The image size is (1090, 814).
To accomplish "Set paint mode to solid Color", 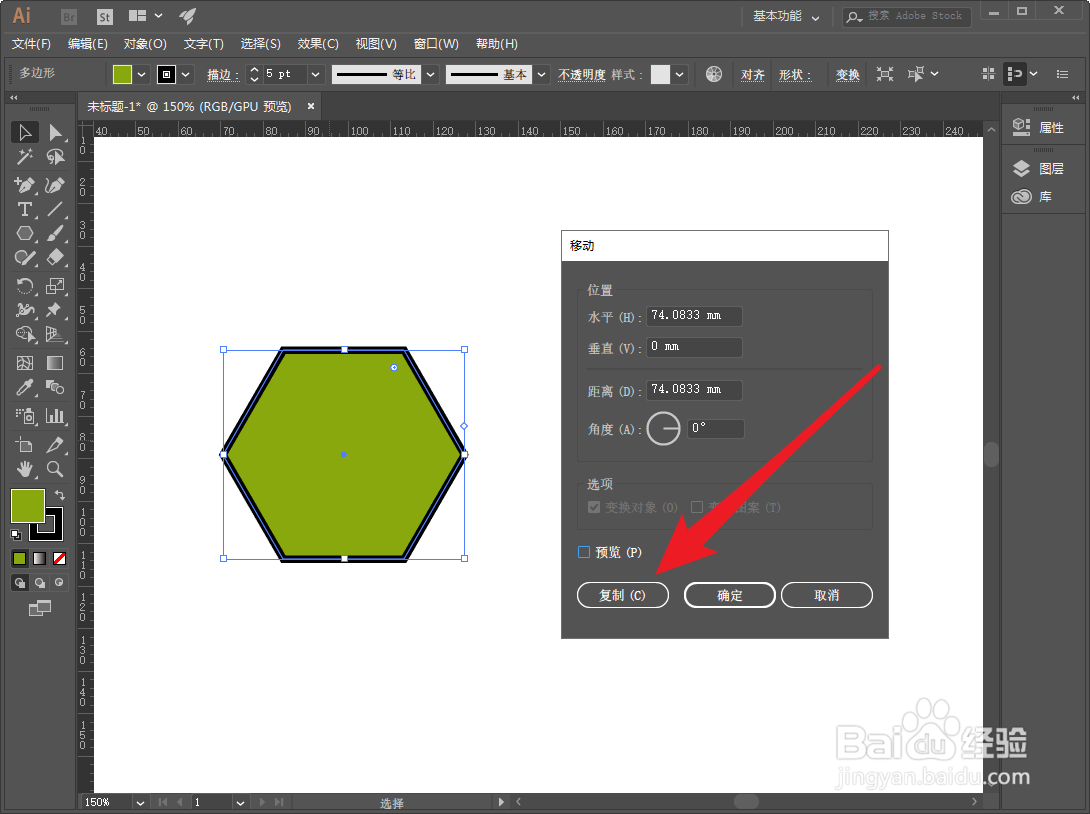I will [x=19, y=558].
